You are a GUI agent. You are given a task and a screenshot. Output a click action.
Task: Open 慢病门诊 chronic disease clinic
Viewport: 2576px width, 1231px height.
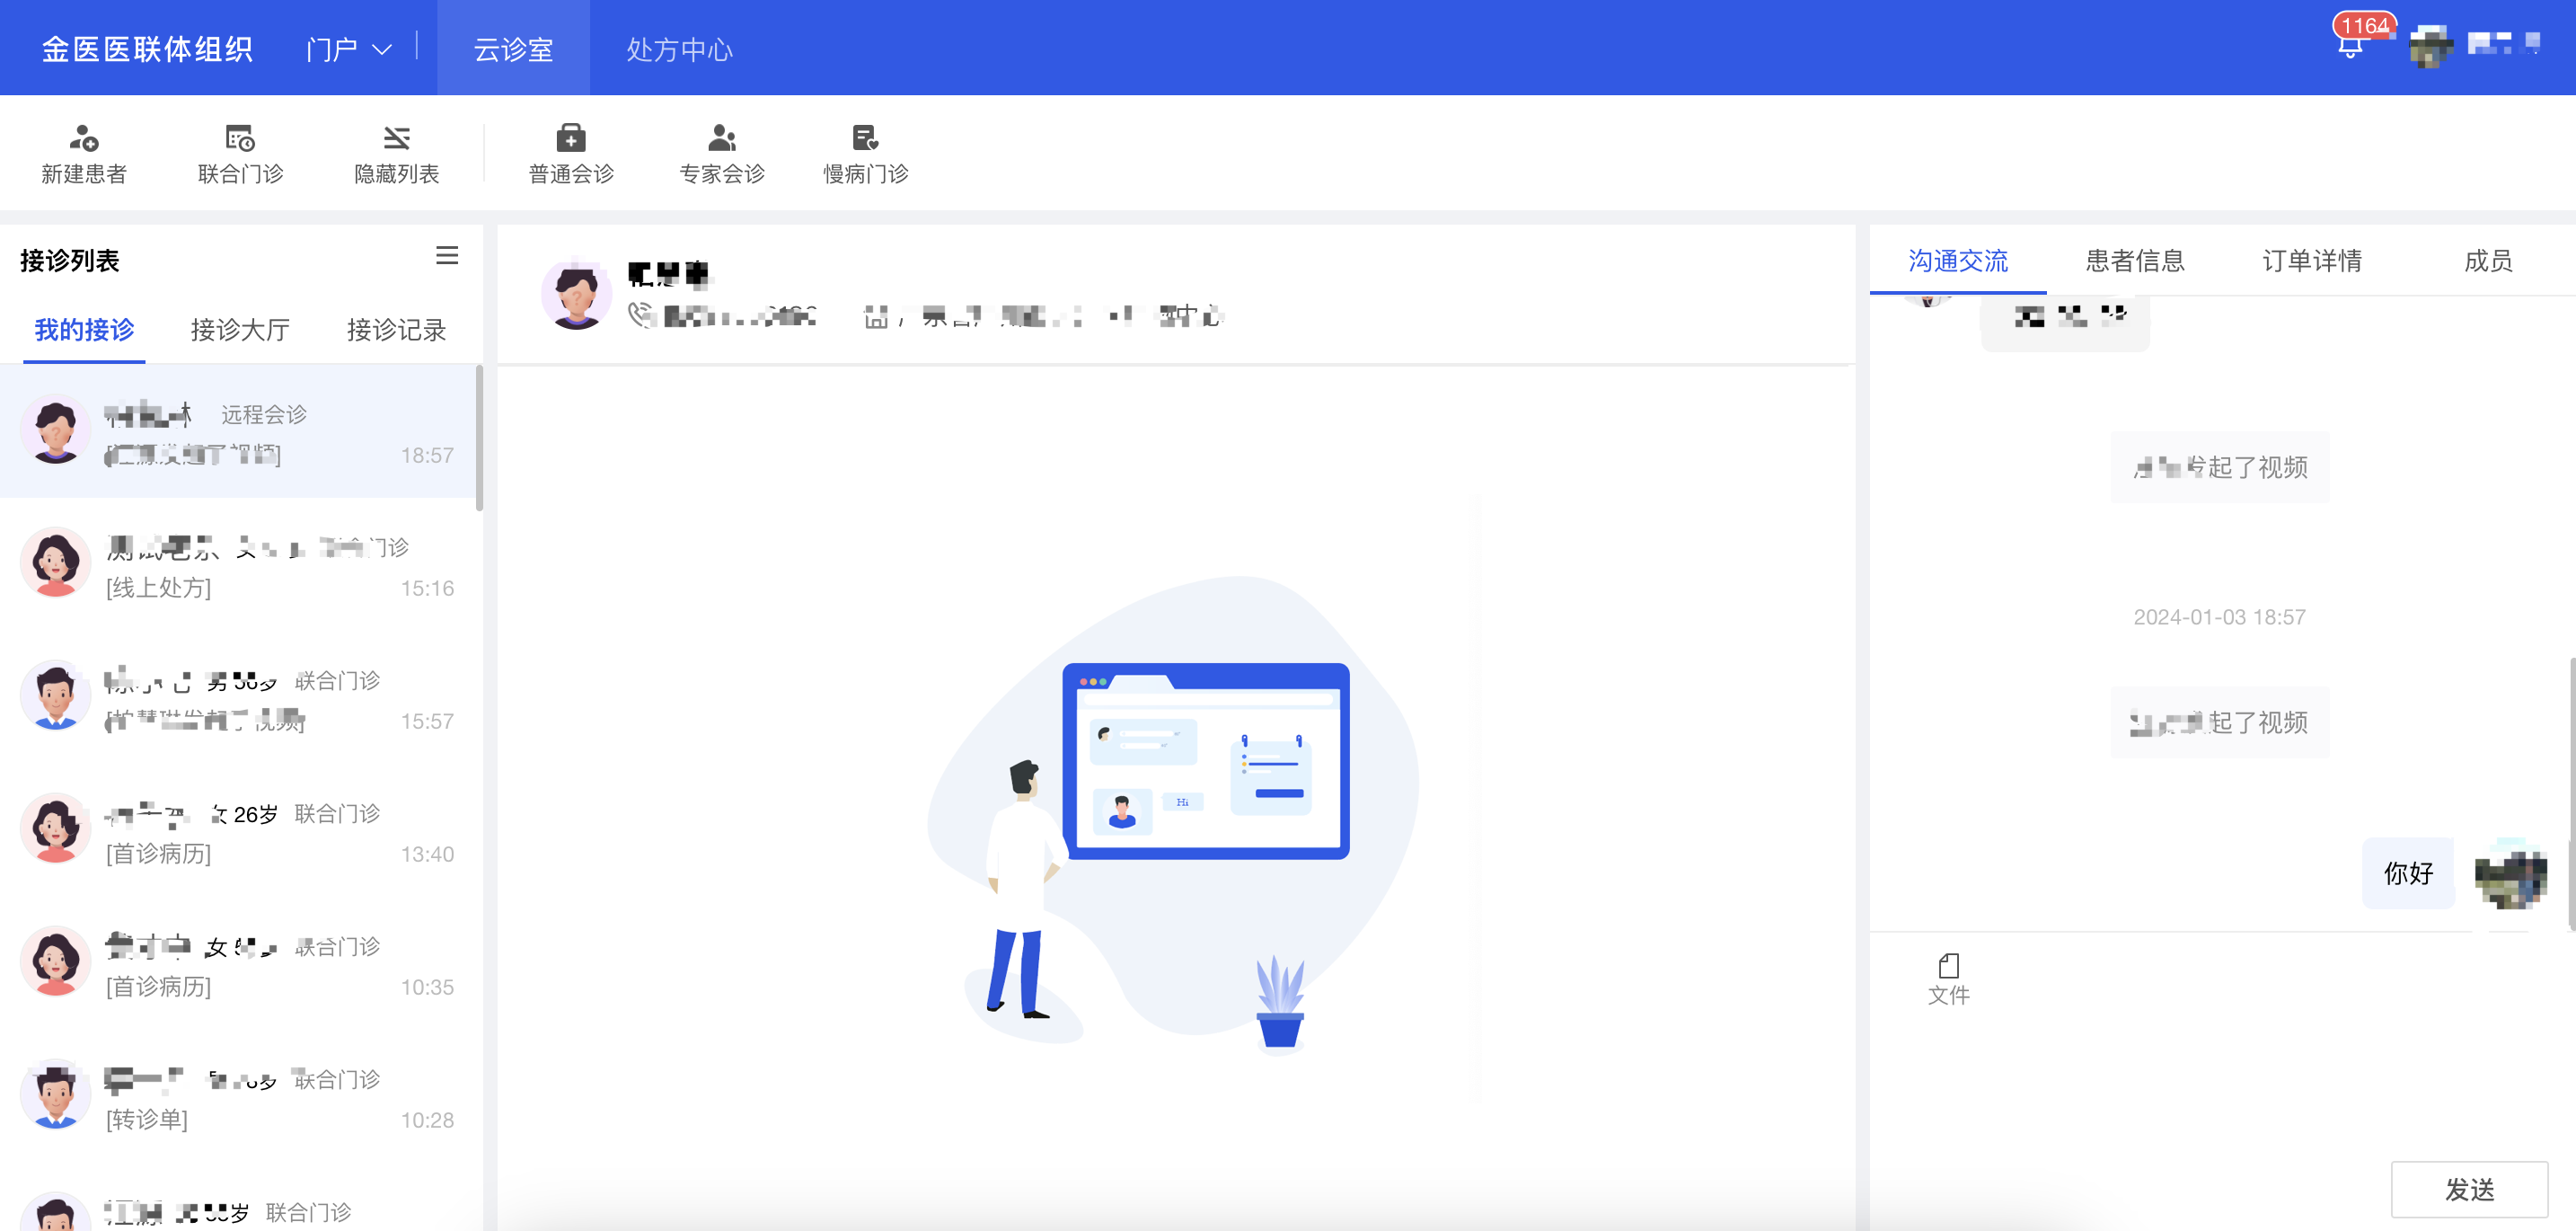(865, 154)
